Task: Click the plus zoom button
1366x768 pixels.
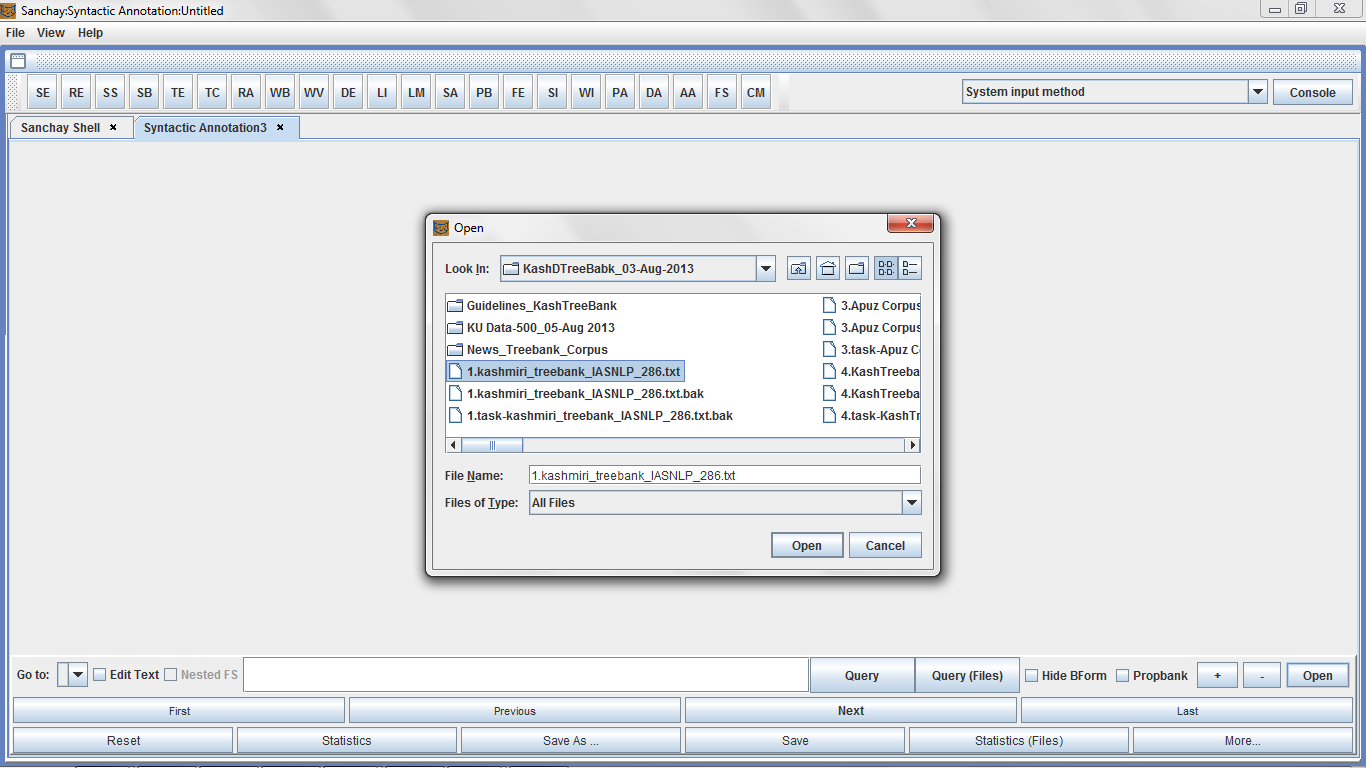Action: tap(1217, 676)
